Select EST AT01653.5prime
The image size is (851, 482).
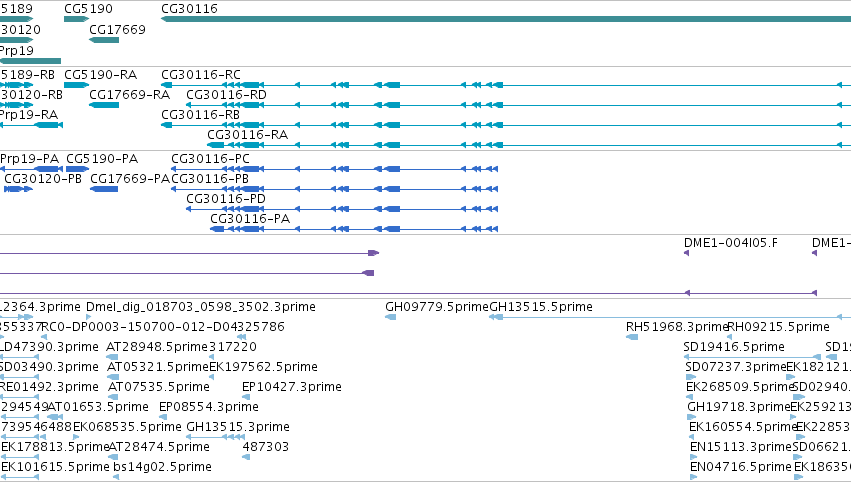(55, 417)
